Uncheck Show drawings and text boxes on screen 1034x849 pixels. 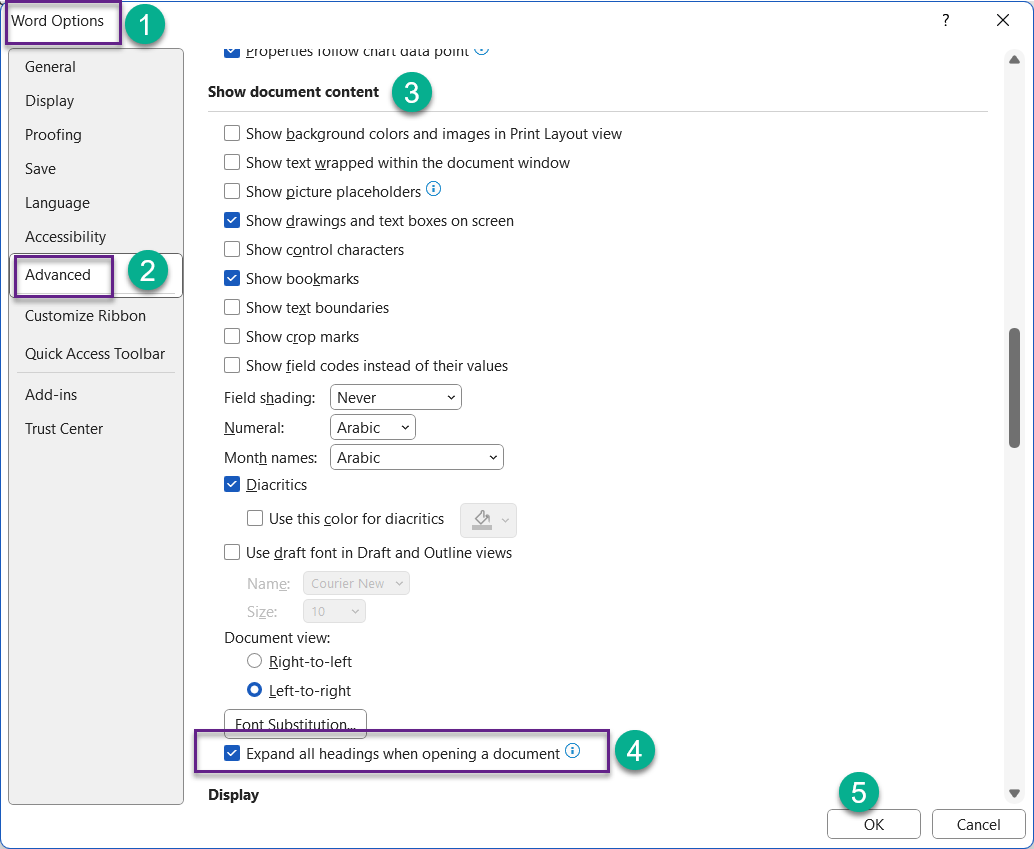point(232,220)
